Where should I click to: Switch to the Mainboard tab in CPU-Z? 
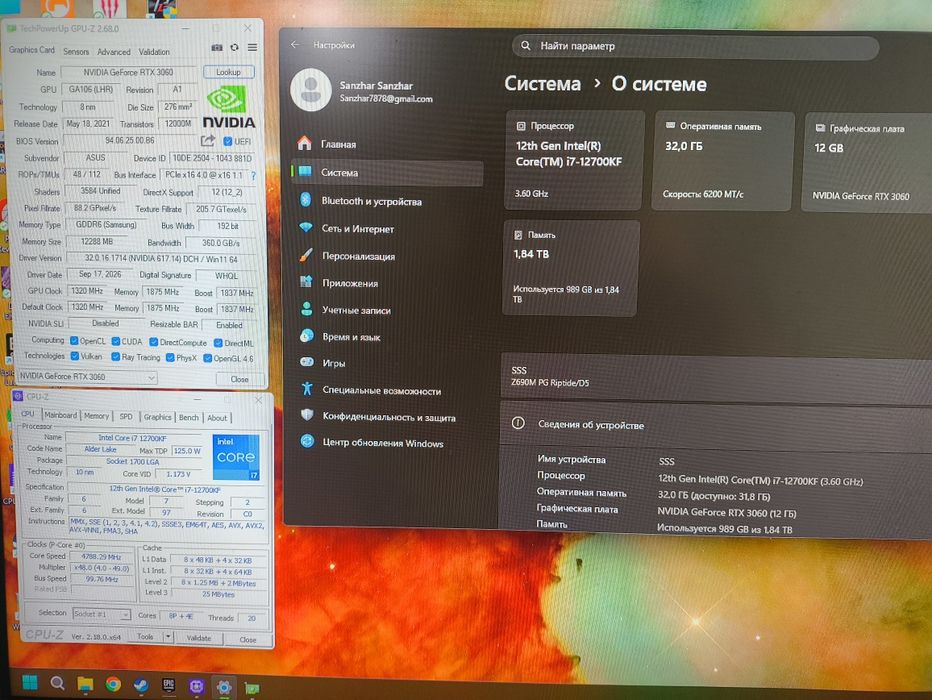tap(61, 415)
